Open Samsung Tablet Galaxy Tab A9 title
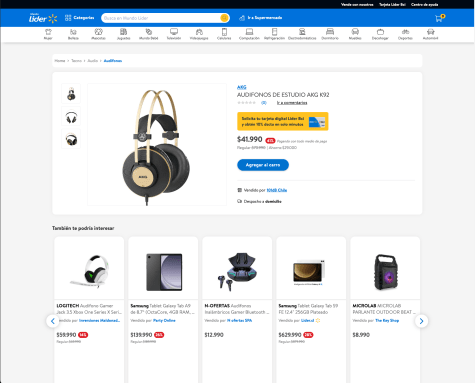This screenshot has width=475, height=383. [x=163, y=309]
